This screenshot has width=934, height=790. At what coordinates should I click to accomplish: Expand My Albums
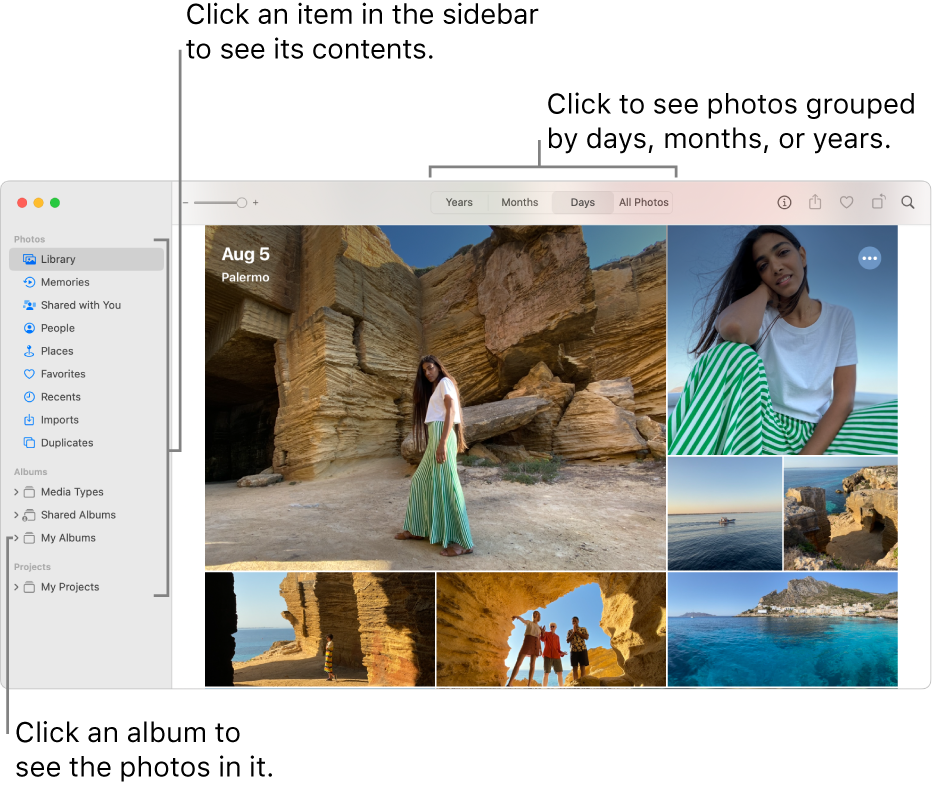(16, 537)
